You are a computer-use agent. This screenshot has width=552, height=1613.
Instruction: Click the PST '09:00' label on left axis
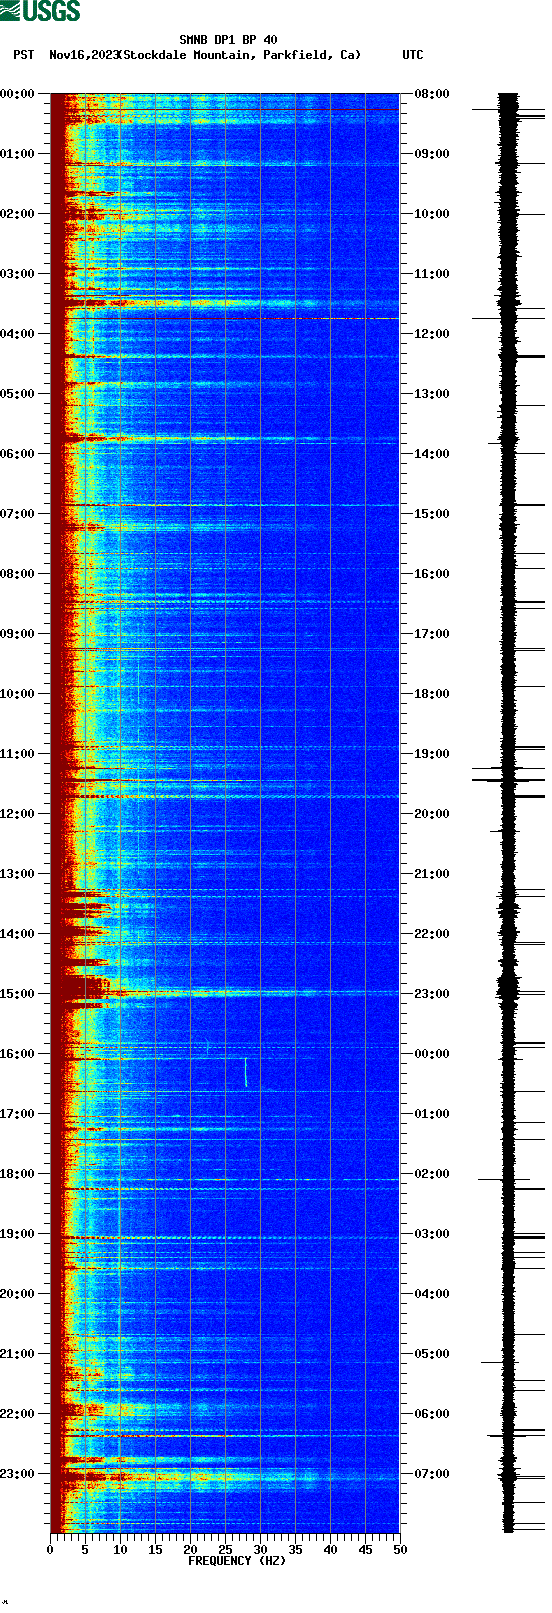(x=18, y=634)
